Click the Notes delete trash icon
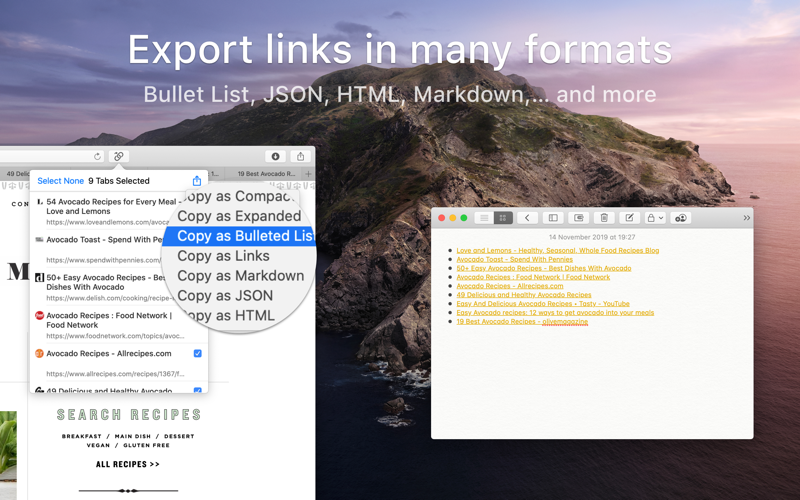The width and height of the screenshot is (800, 500). (604, 218)
